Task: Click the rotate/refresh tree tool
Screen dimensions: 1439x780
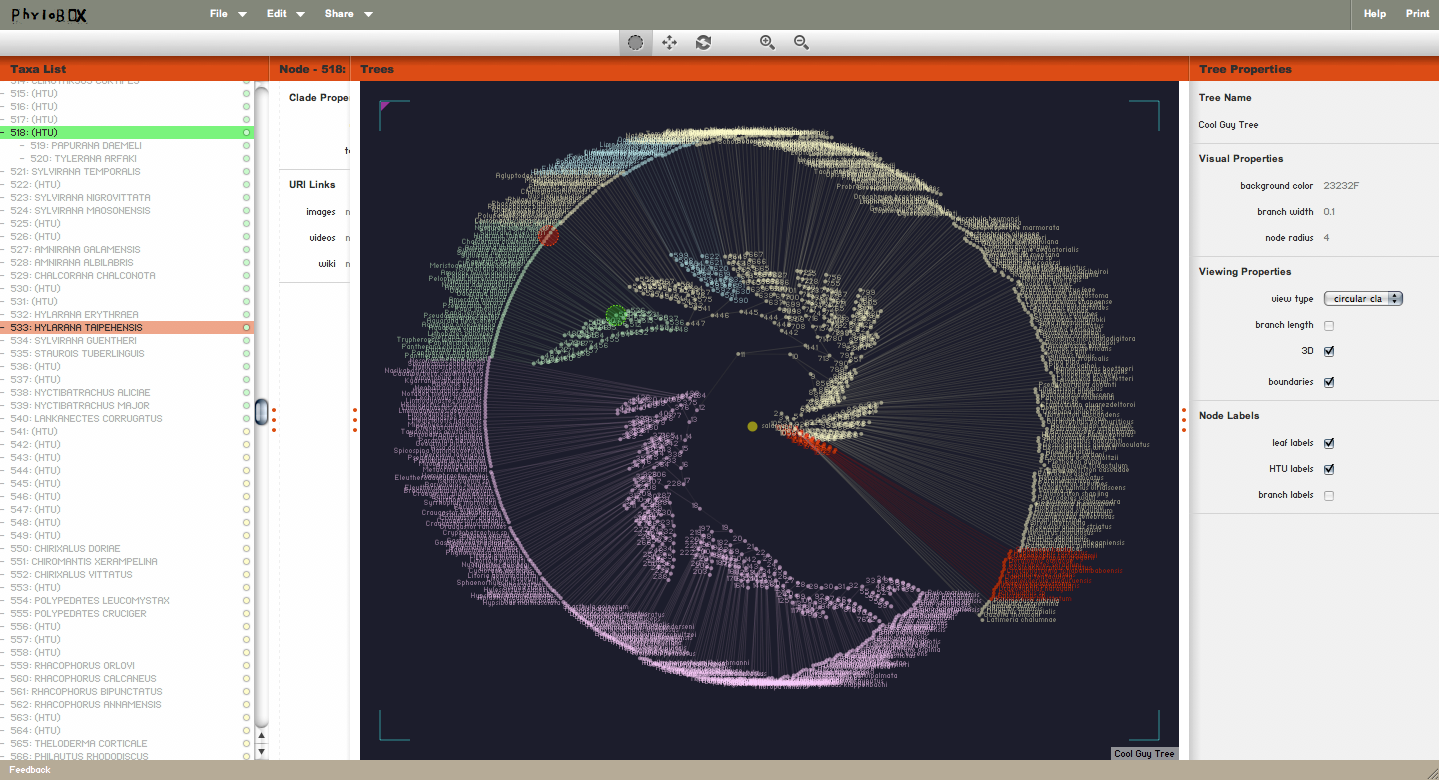Action: (x=704, y=42)
